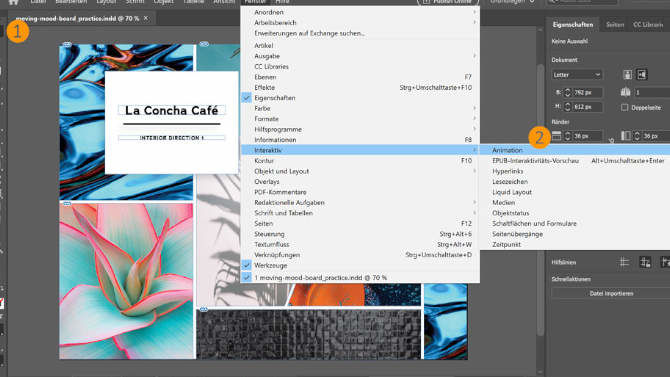Click the guides display icon next to Hilfslinien
Viewport: 670px width, 377px height.
click(624, 262)
